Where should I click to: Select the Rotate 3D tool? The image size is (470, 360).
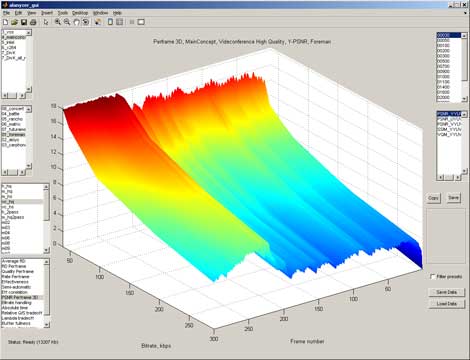tap(86, 22)
